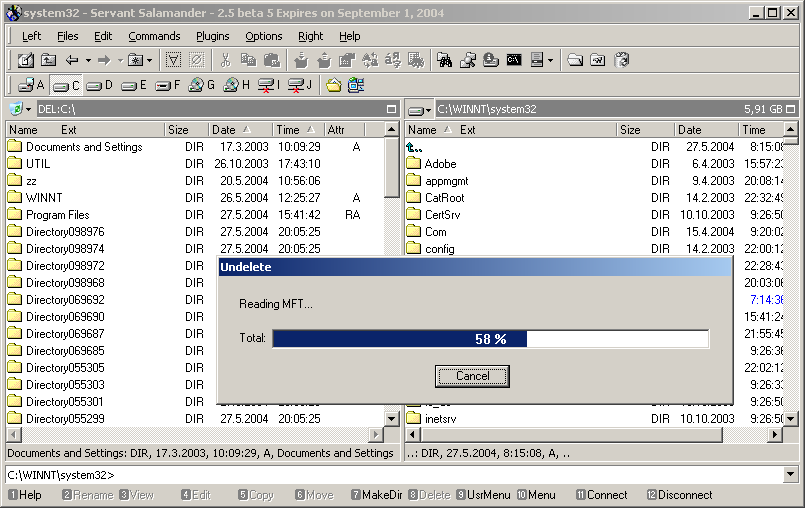Viewport: 805px width, 508px height.
Task: Open the Commands menu
Action: coord(154,36)
